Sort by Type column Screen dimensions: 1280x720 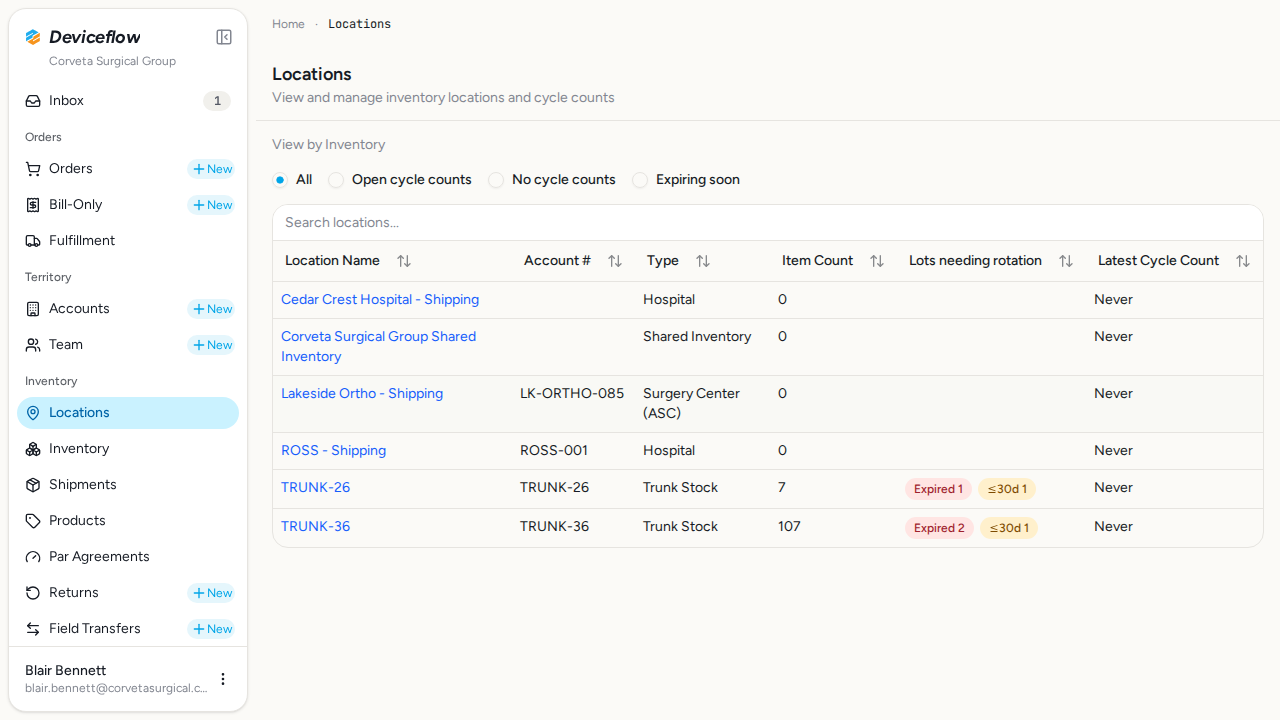pyautogui.click(x=703, y=261)
